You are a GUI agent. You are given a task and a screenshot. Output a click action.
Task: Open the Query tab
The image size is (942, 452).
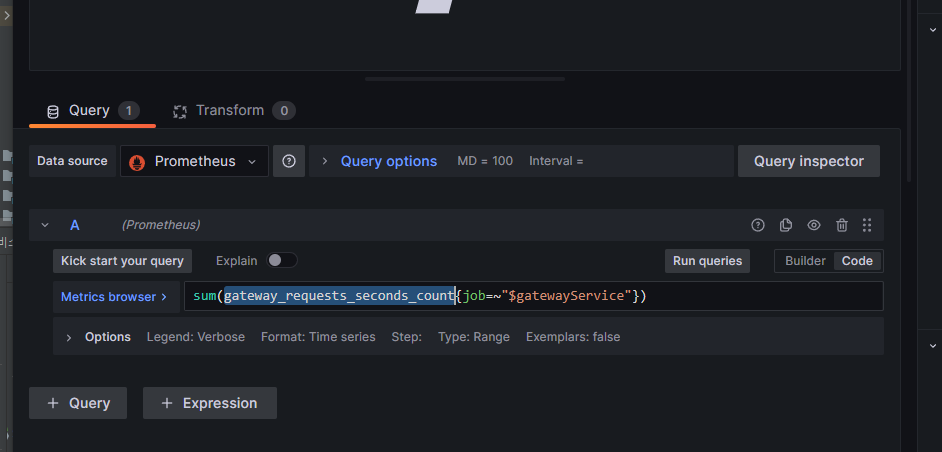point(93,111)
